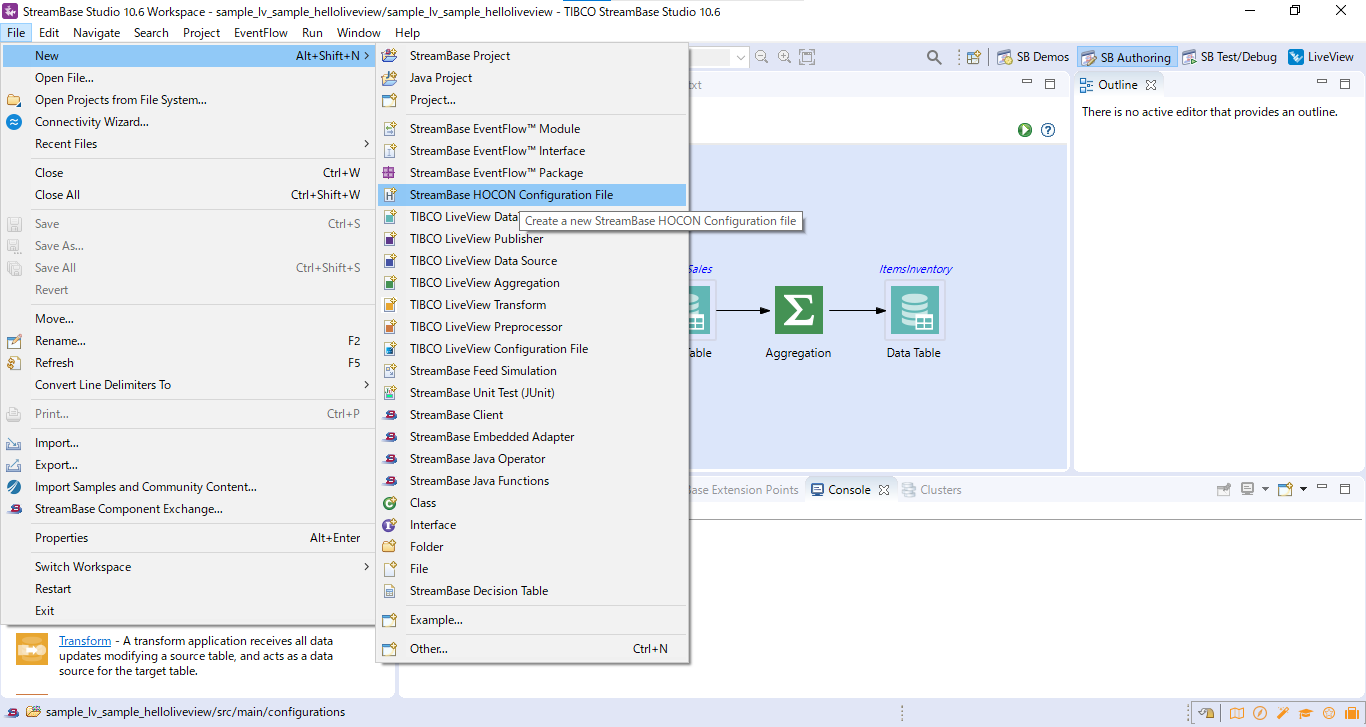The image size is (1366, 727).
Task: Choose StreamBase Java Operator
Action: coord(532,459)
